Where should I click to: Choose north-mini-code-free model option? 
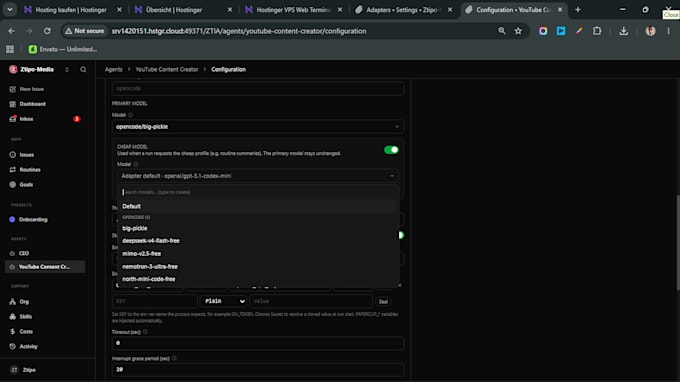[x=258, y=279]
